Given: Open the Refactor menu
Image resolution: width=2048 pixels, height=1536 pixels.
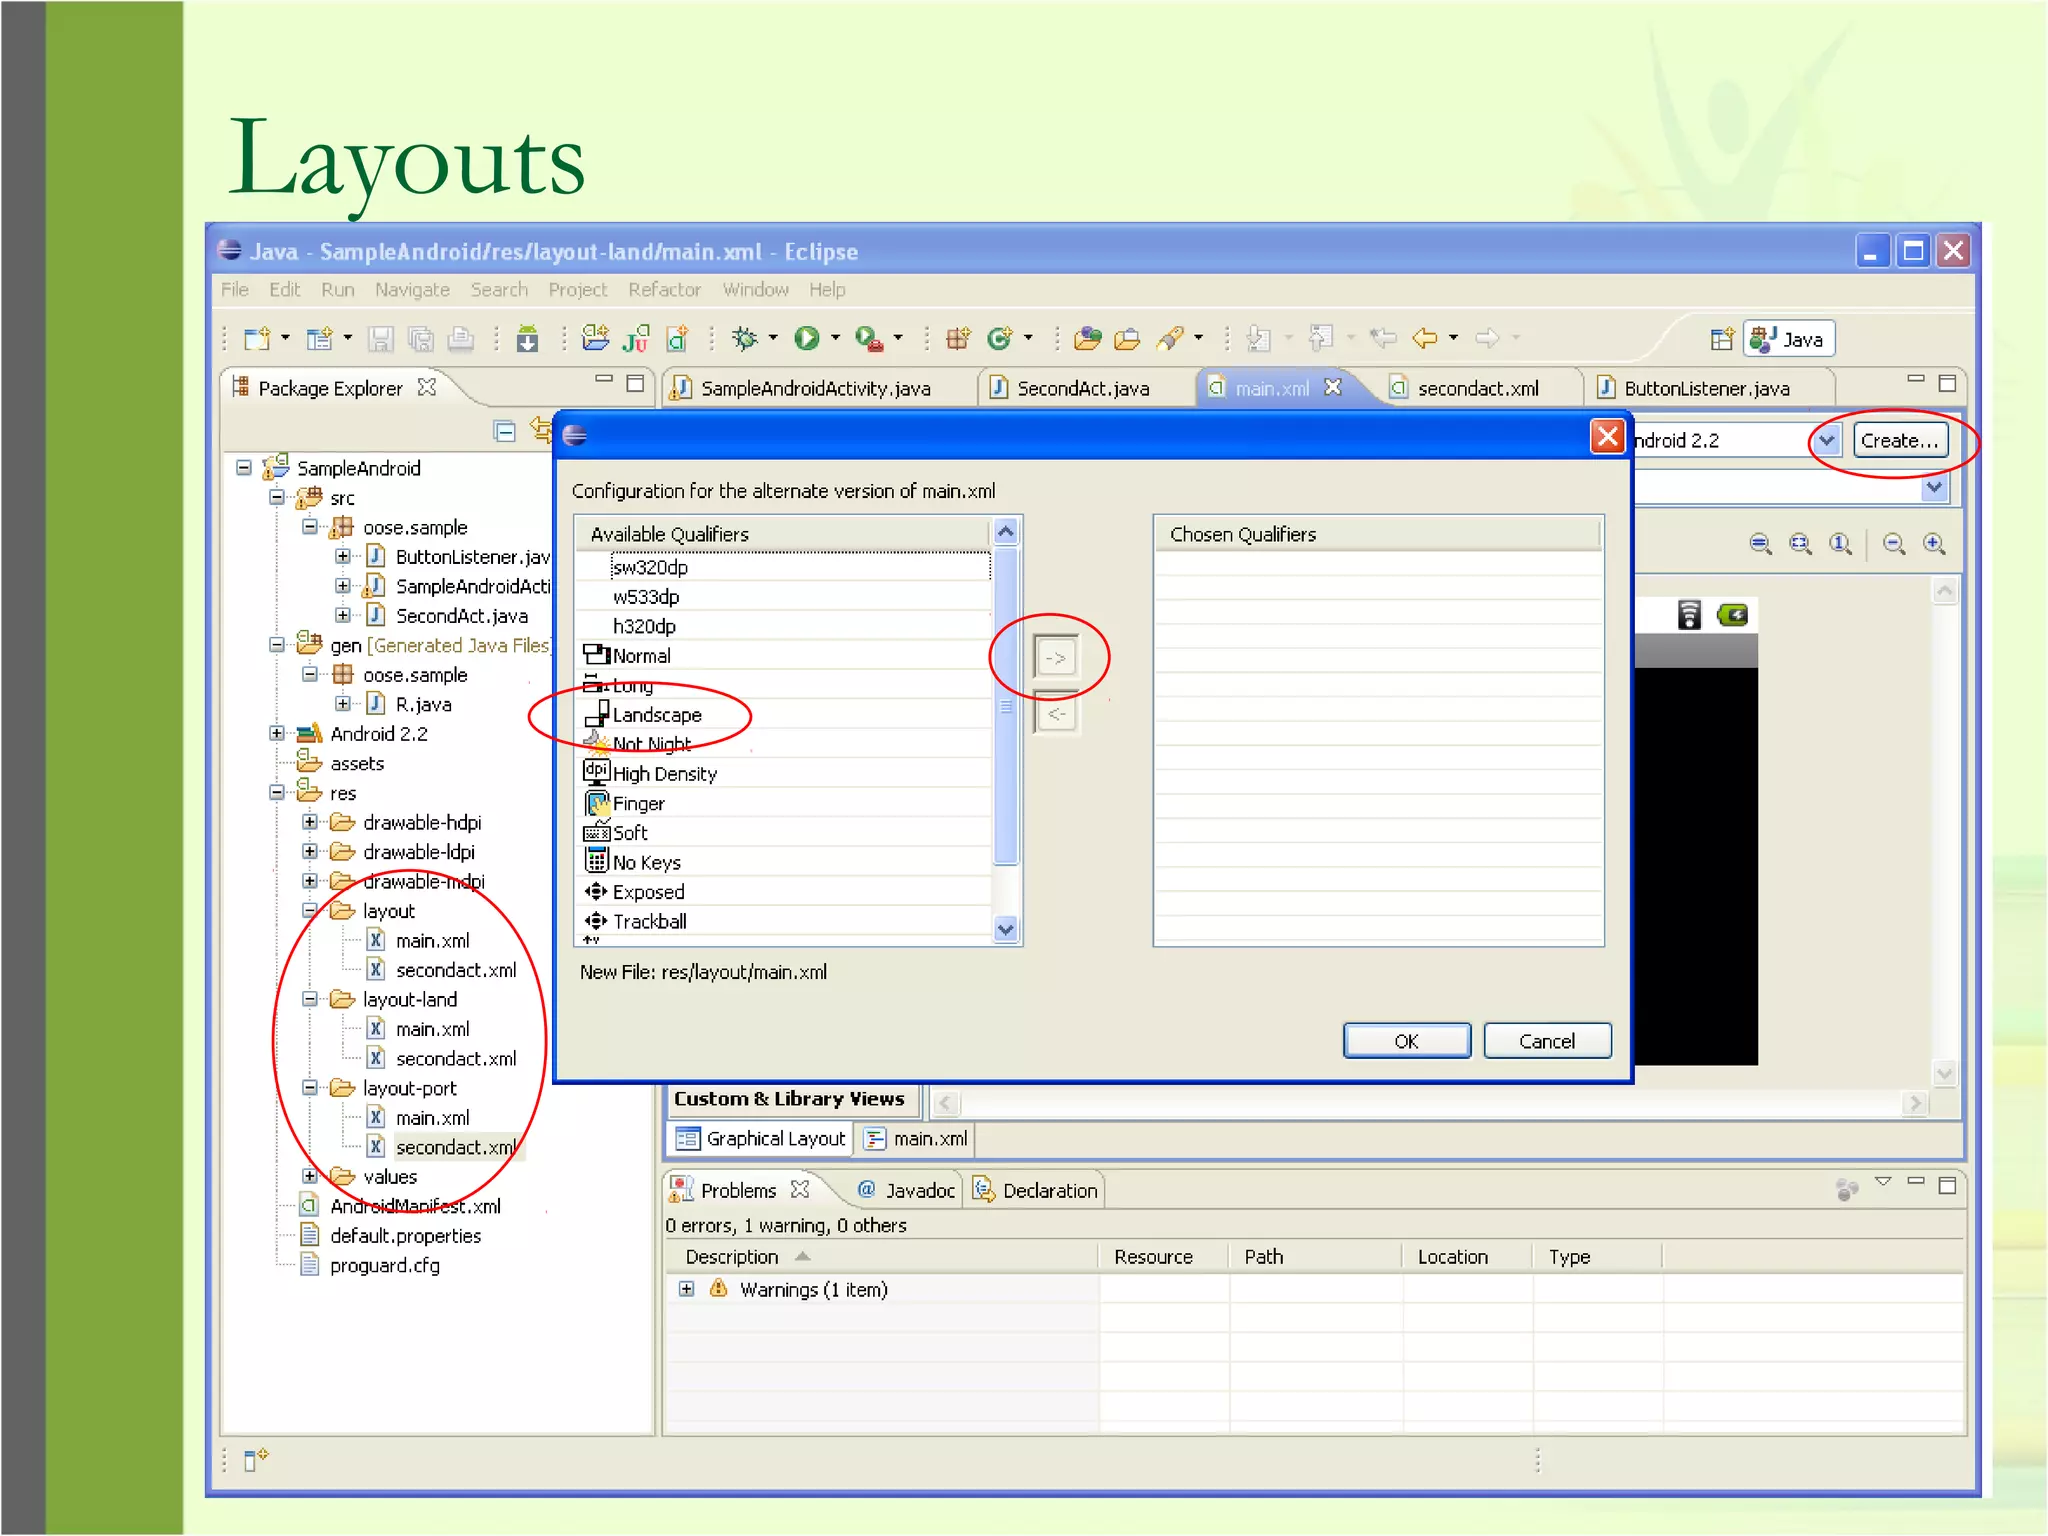Looking at the screenshot, I should (x=664, y=290).
